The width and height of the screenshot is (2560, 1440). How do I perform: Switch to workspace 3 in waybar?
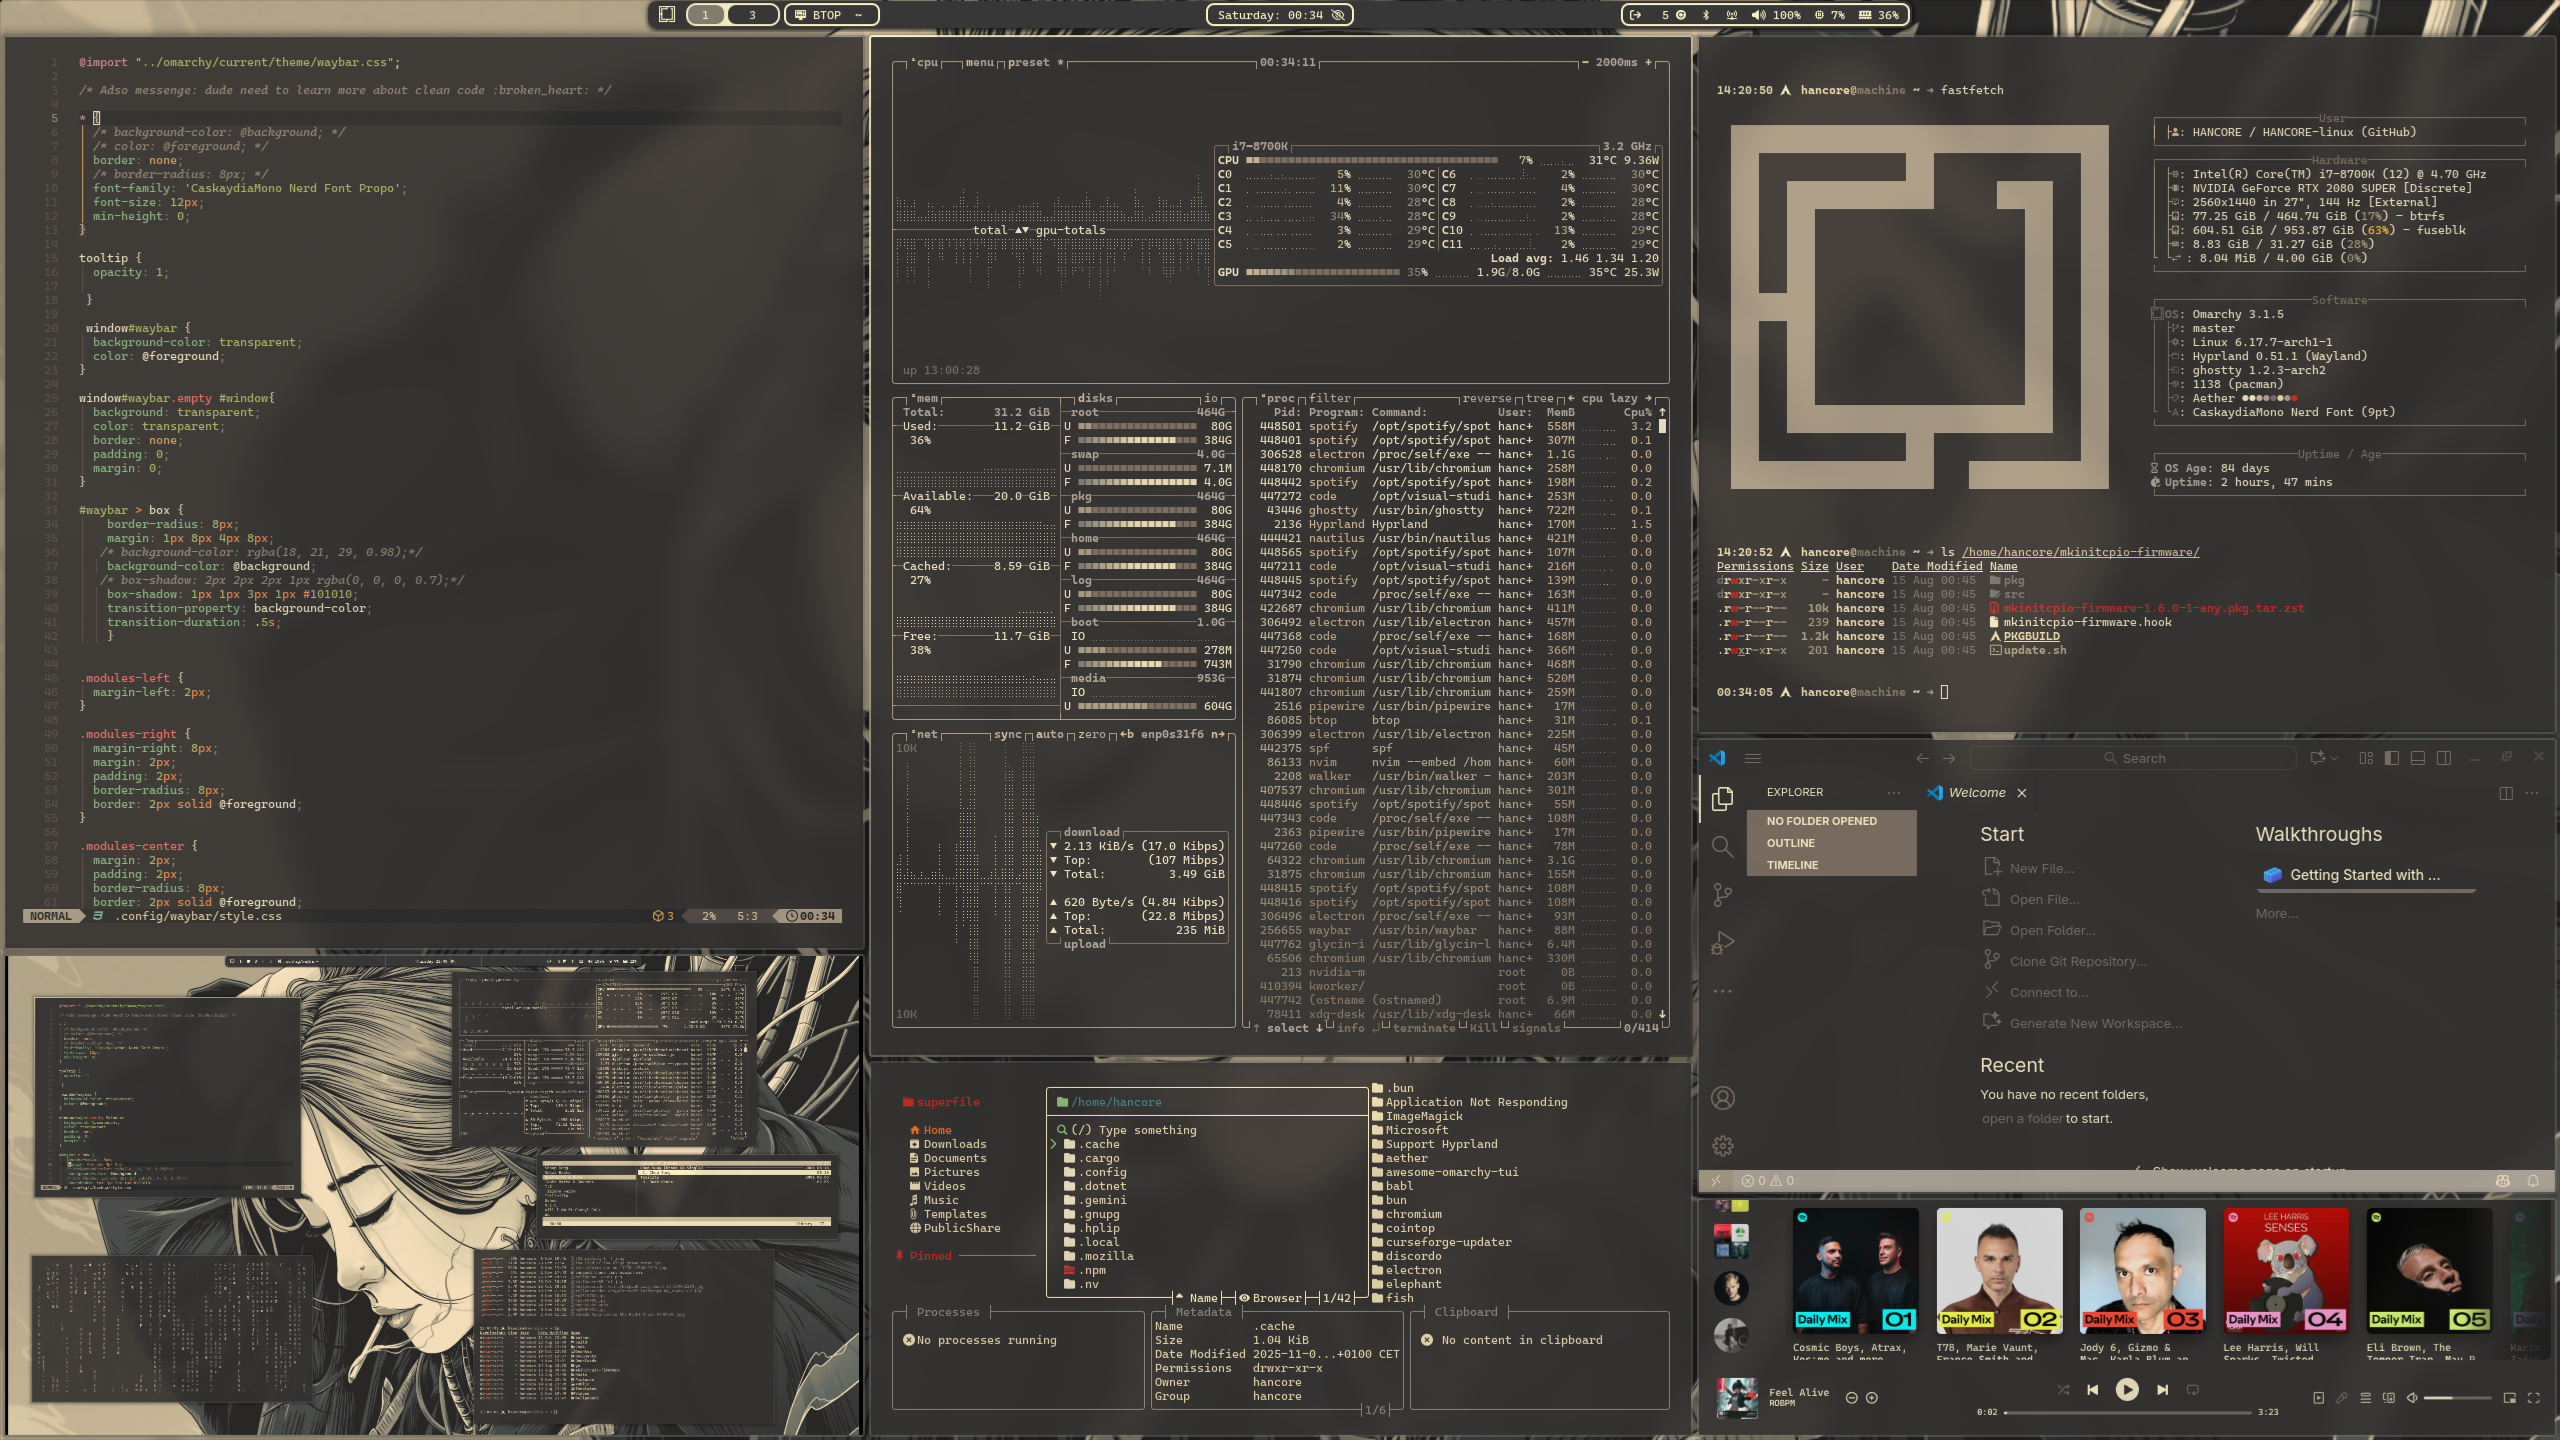coord(752,15)
